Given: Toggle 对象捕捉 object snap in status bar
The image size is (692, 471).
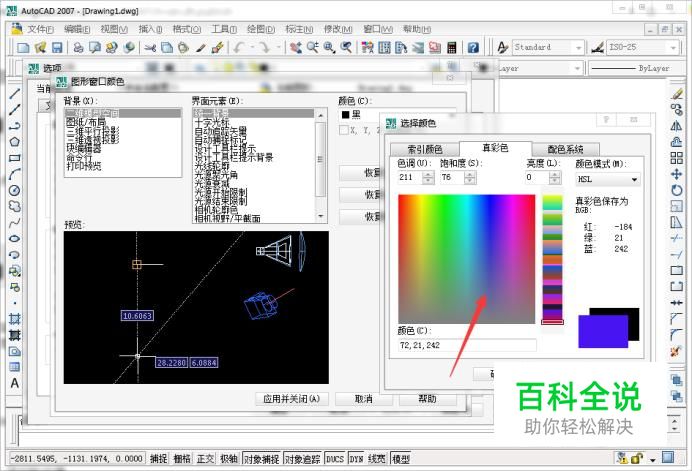Looking at the screenshot, I should 262,459.
